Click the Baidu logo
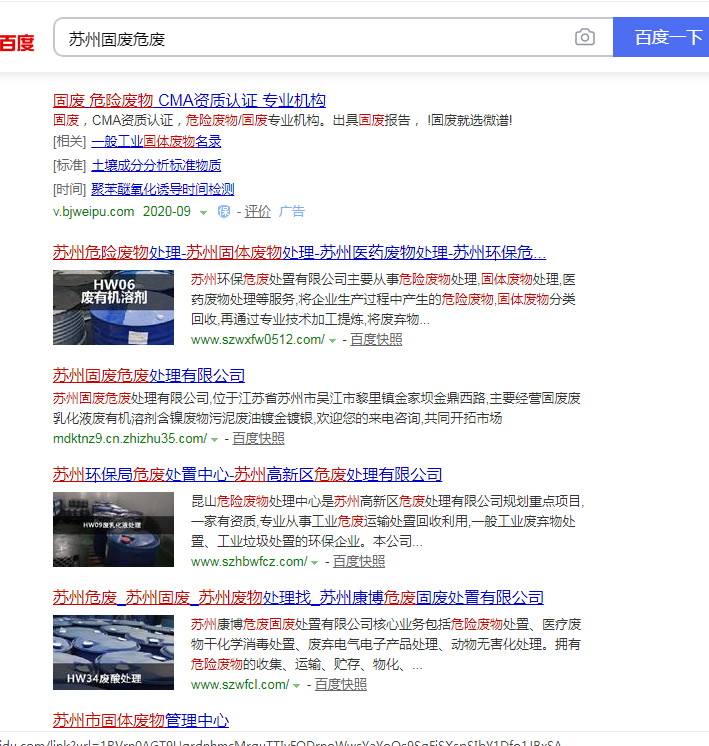 [x=17, y=42]
